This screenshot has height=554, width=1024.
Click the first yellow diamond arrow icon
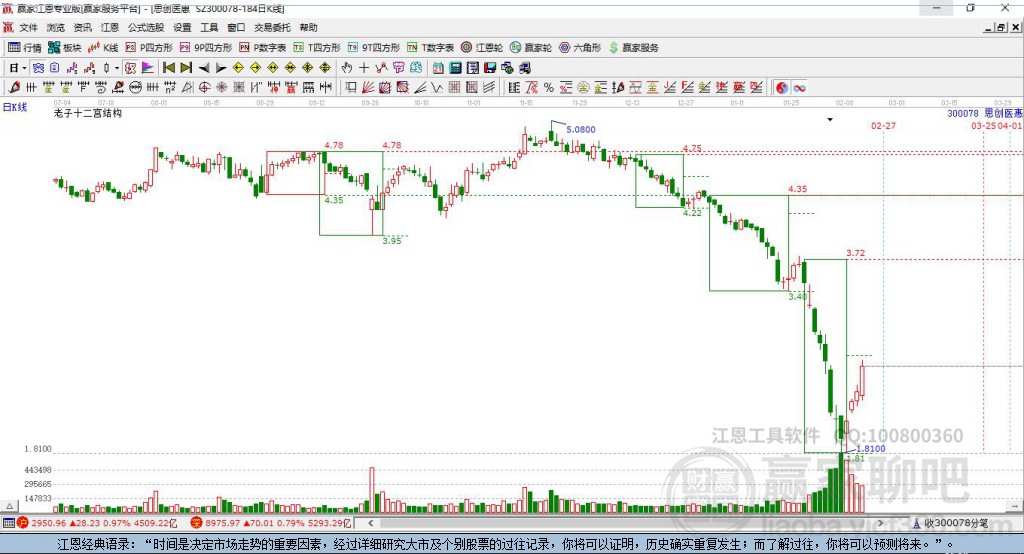[x=238, y=68]
